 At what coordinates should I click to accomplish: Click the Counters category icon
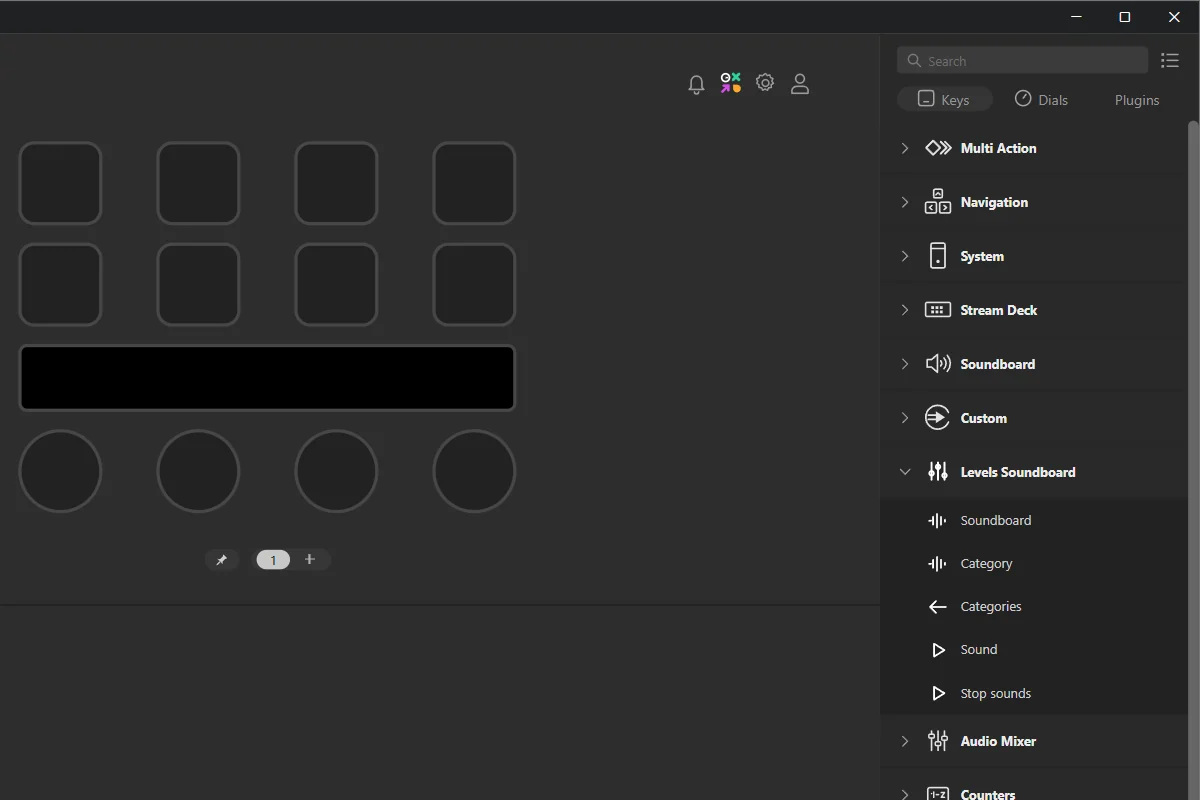coord(938,794)
